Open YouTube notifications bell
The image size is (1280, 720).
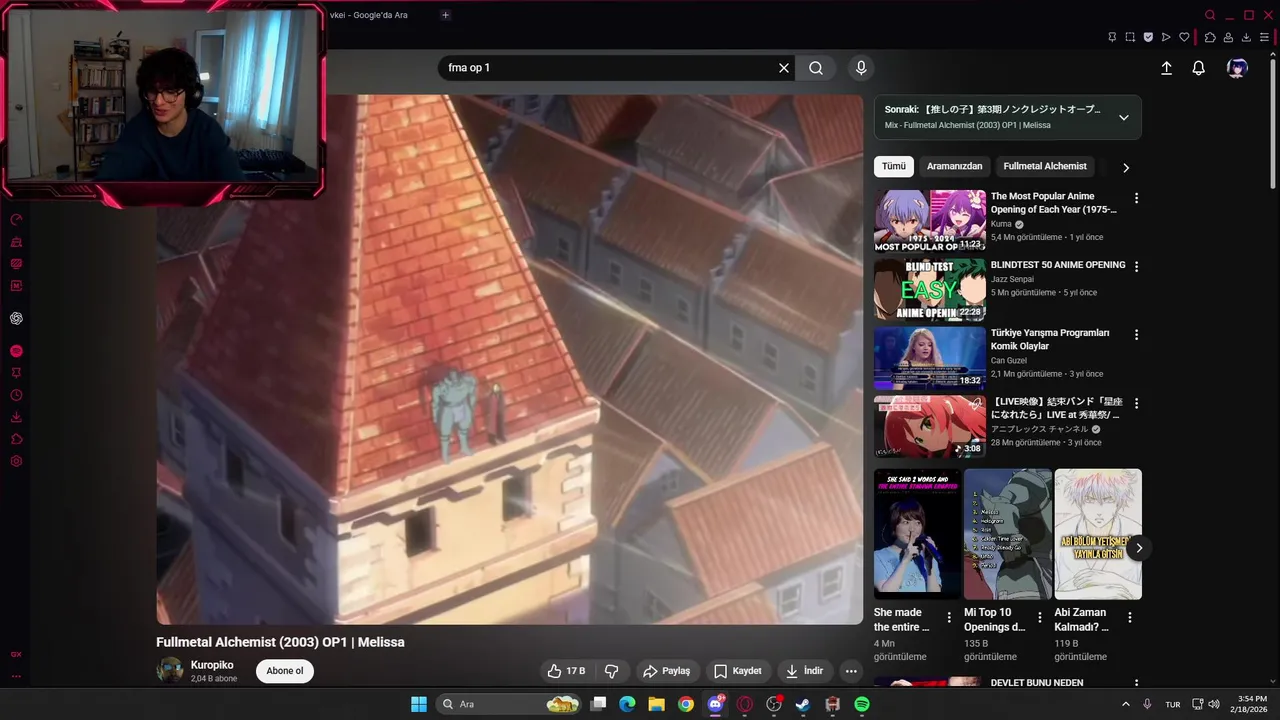1198,68
